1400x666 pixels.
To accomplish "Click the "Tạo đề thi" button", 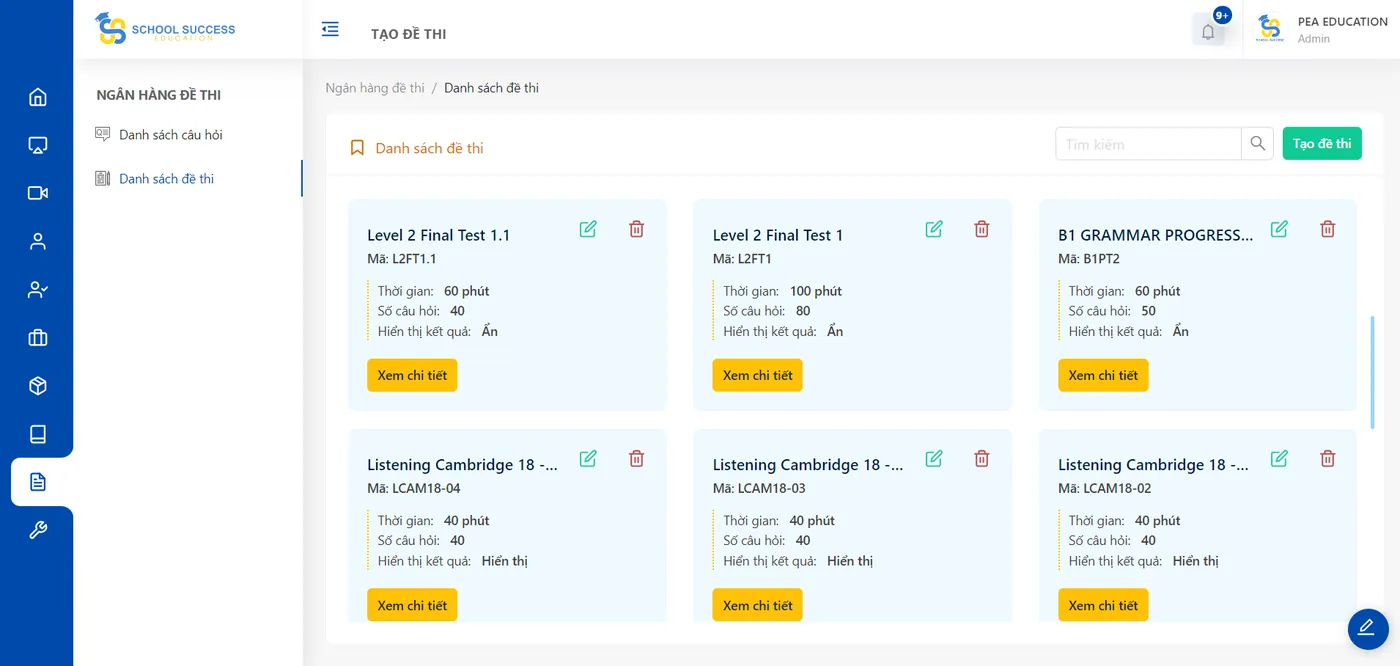I will pos(1322,144).
